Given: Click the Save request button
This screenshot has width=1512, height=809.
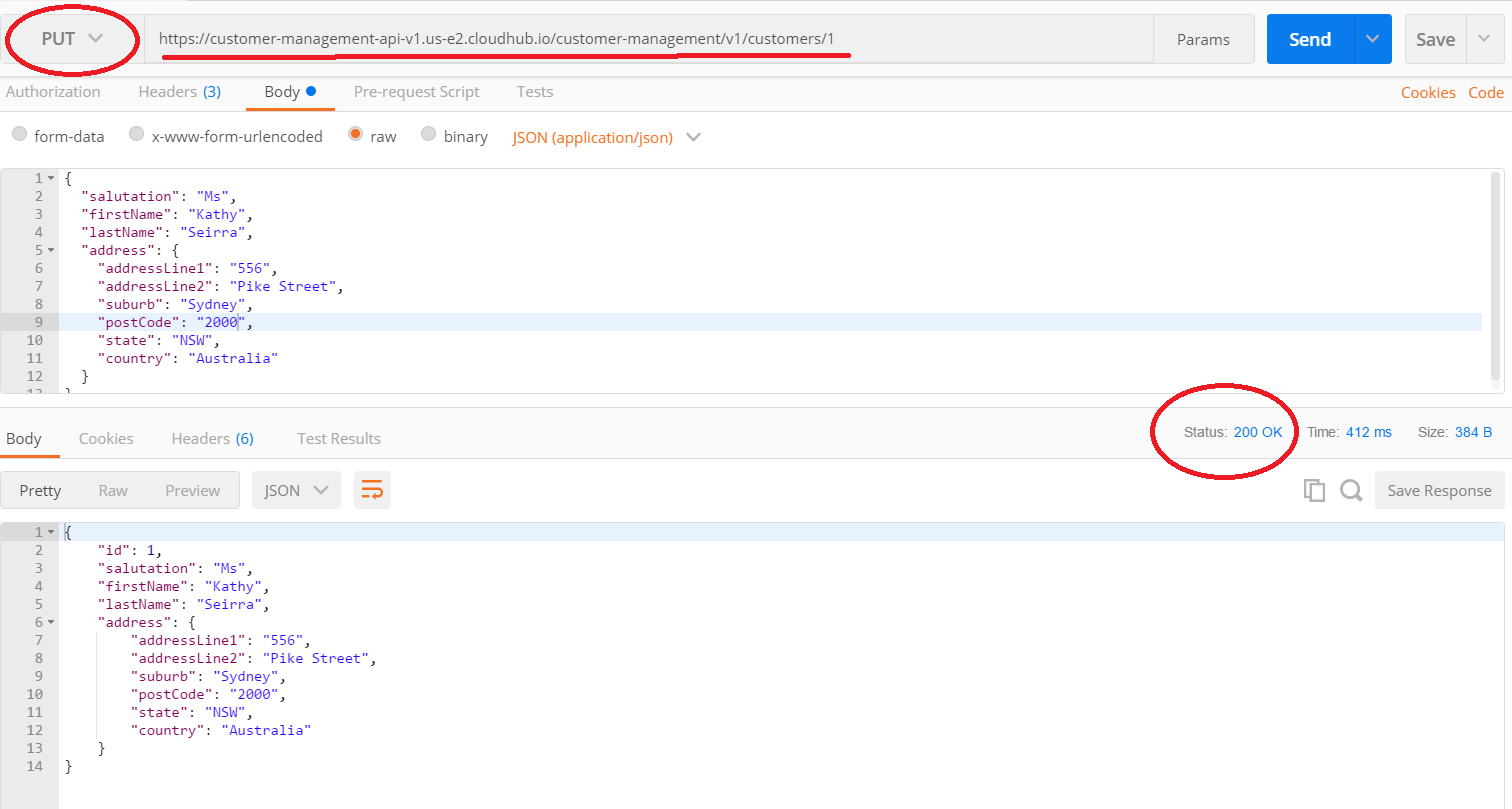Looking at the screenshot, I should pyautogui.click(x=1435, y=39).
